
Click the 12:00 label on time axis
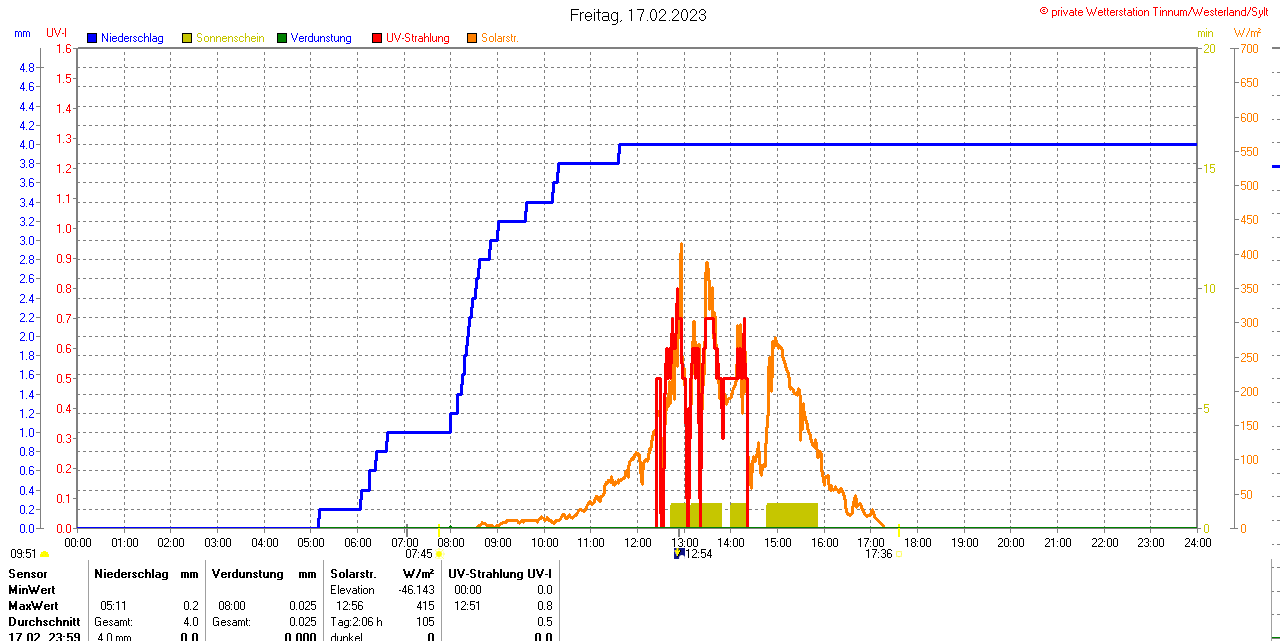click(x=638, y=543)
